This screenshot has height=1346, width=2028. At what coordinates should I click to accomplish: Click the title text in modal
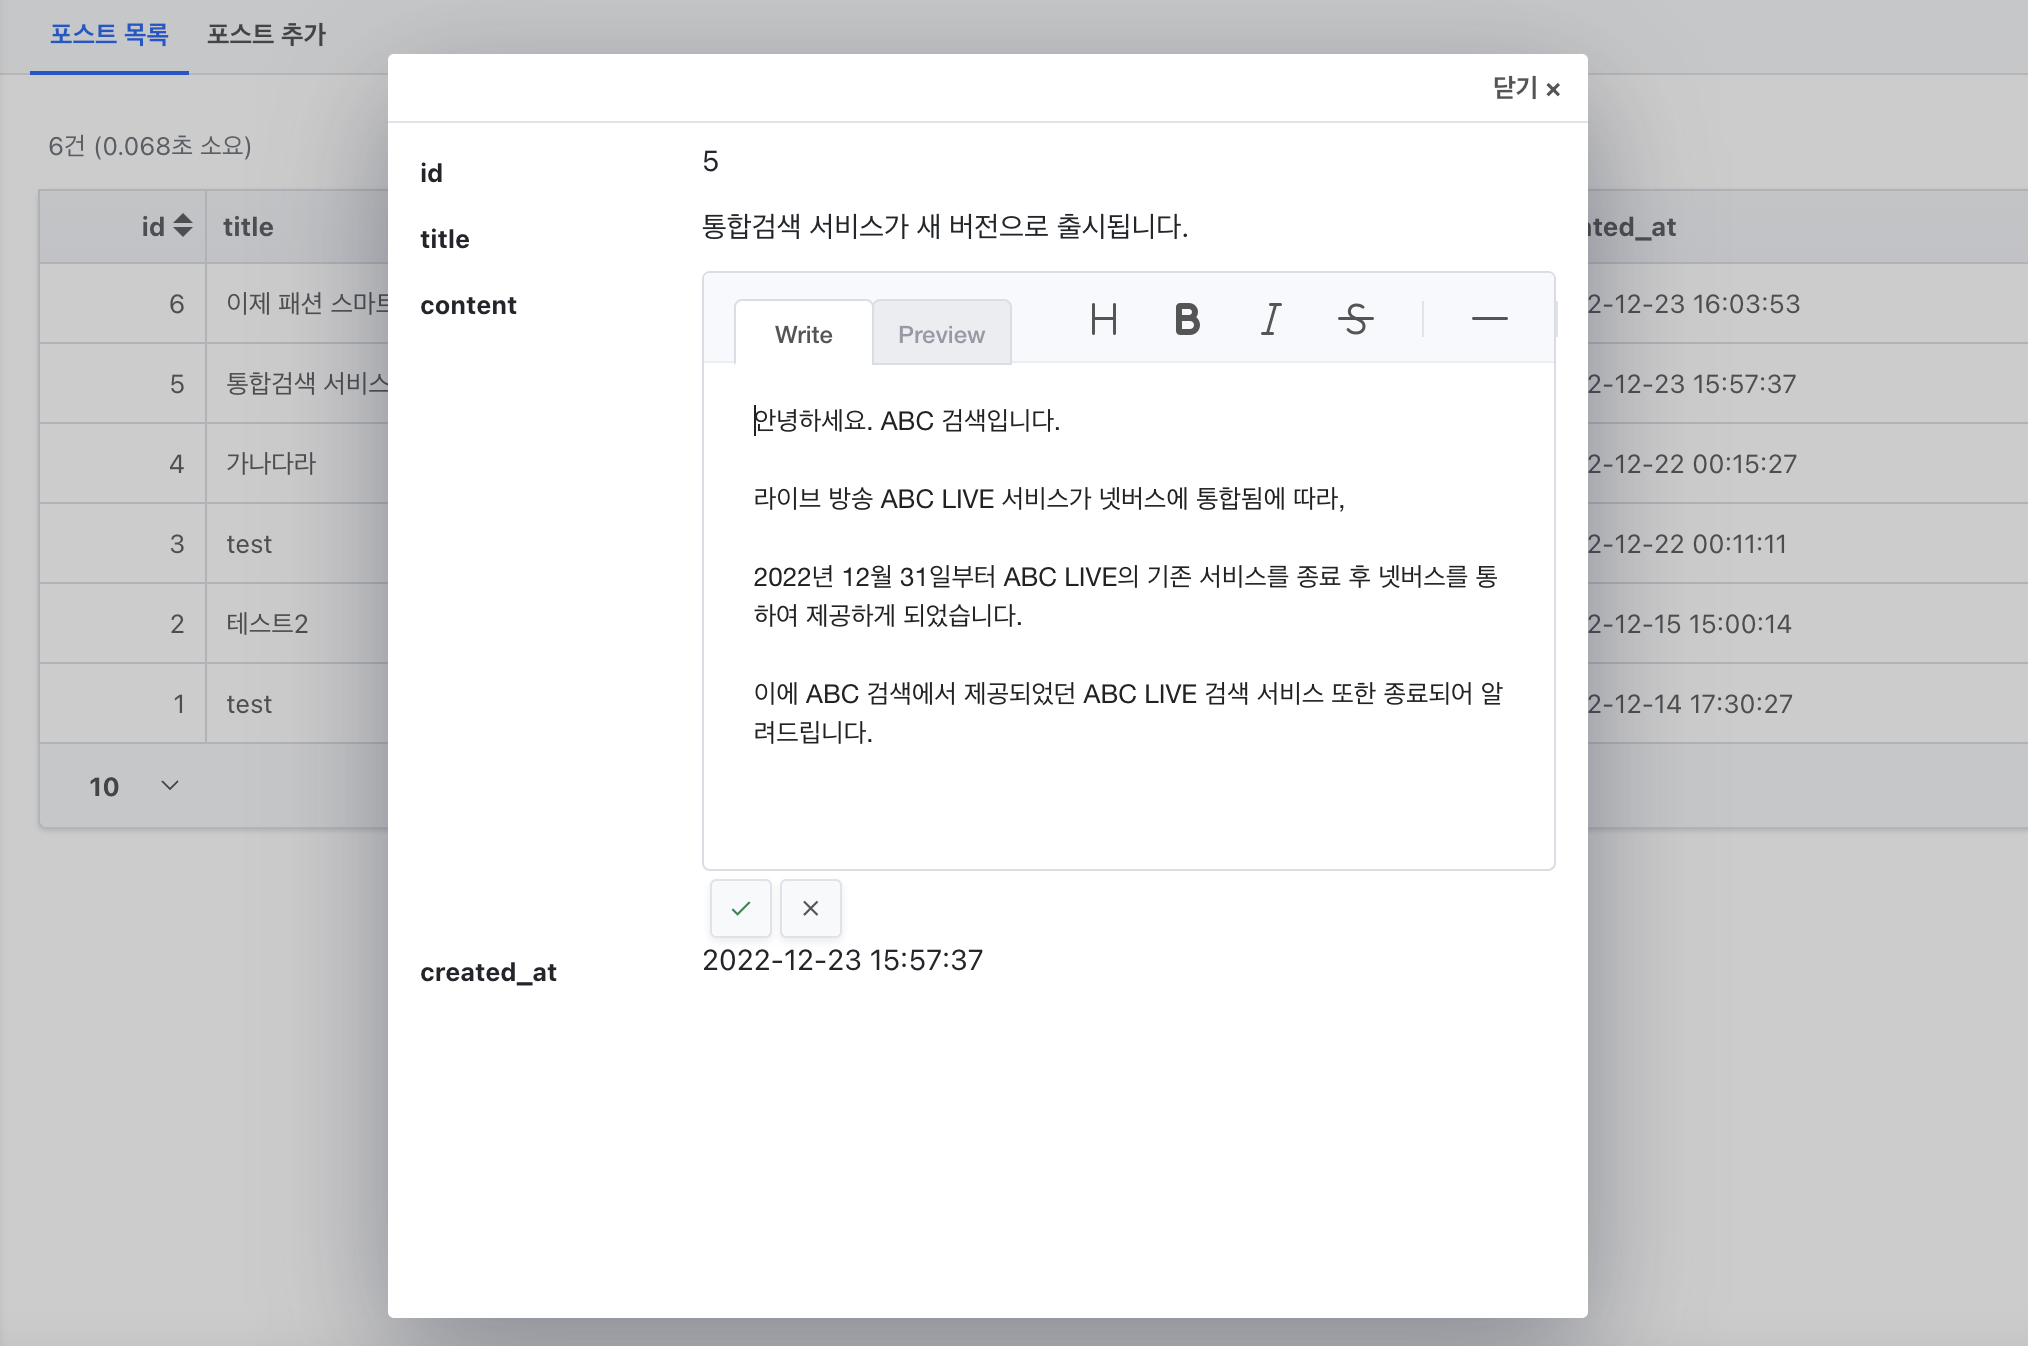click(x=944, y=227)
